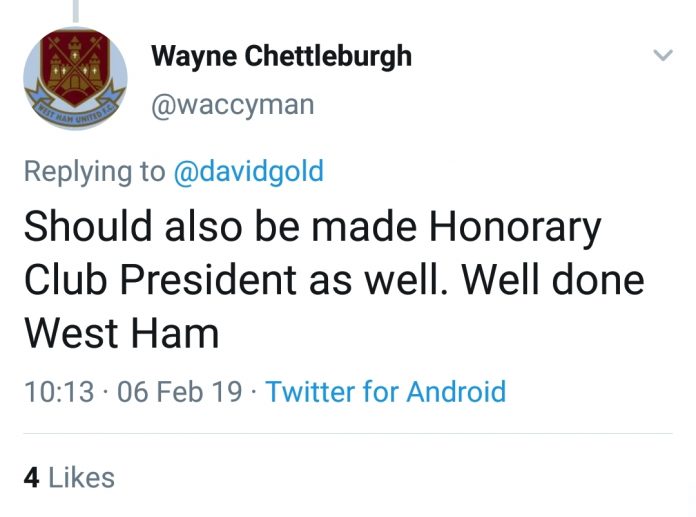This screenshot has height=517, width=696.
Task: Expand the tweet options chevron
Action: pyautogui.click(x=663, y=55)
